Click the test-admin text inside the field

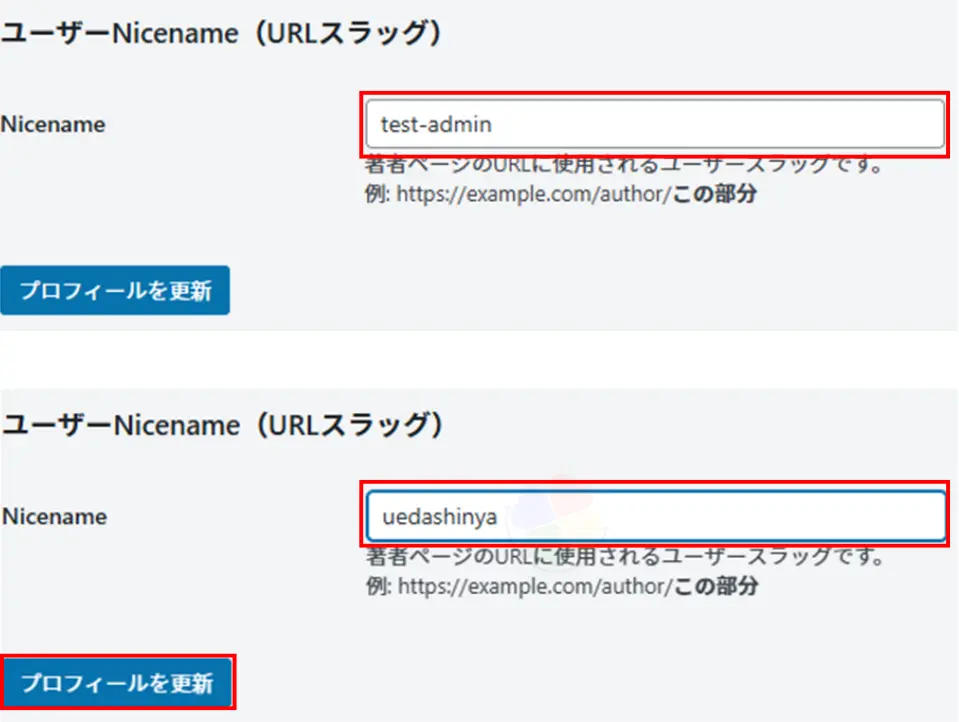(x=436, y=124)
